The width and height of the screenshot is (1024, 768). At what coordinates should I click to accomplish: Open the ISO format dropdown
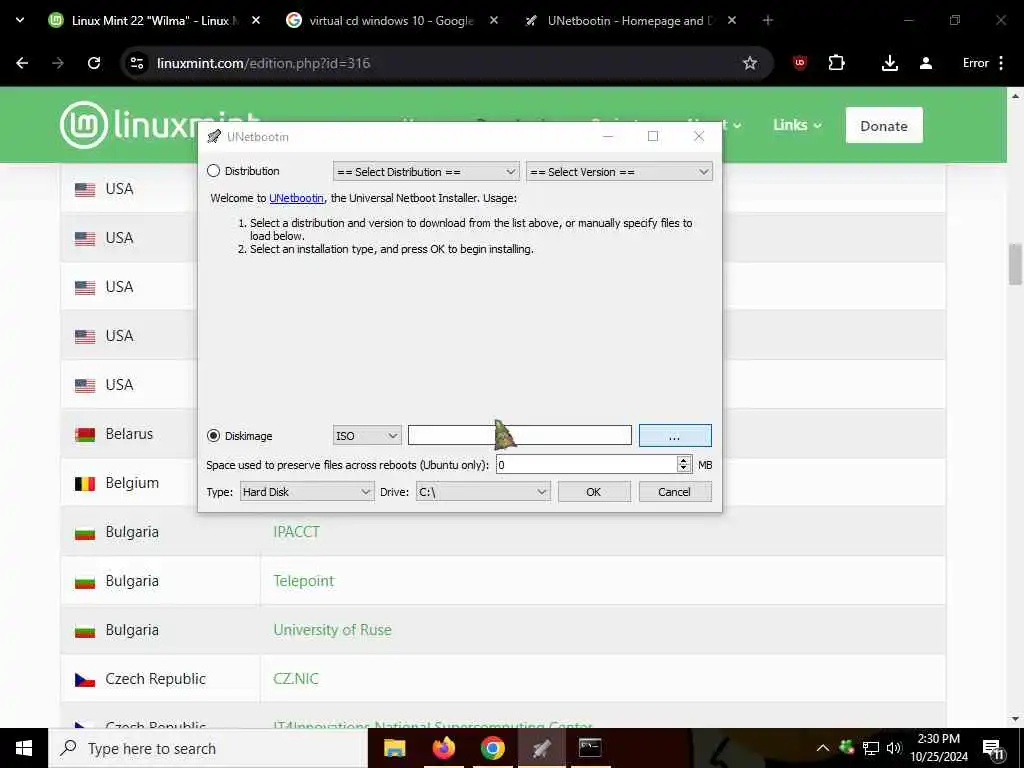click(367, 436)
